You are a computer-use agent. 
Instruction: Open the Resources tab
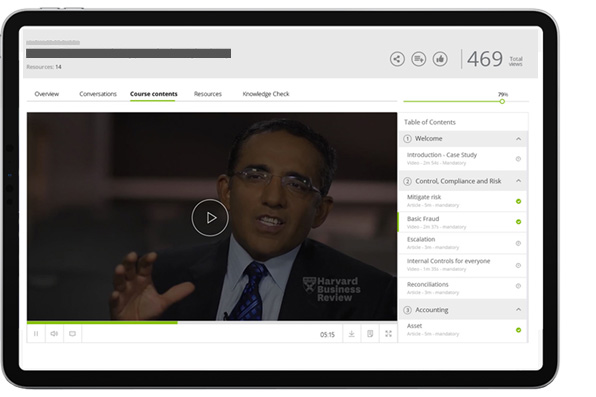tap(208, 94)
